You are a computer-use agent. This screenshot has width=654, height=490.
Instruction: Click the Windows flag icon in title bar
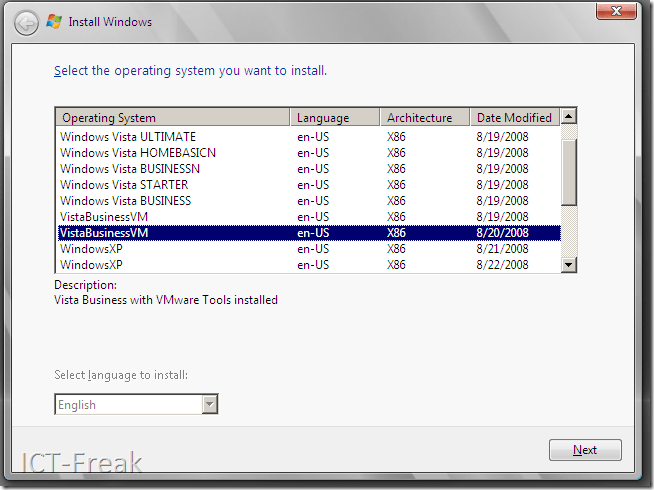tap(55, 21)
